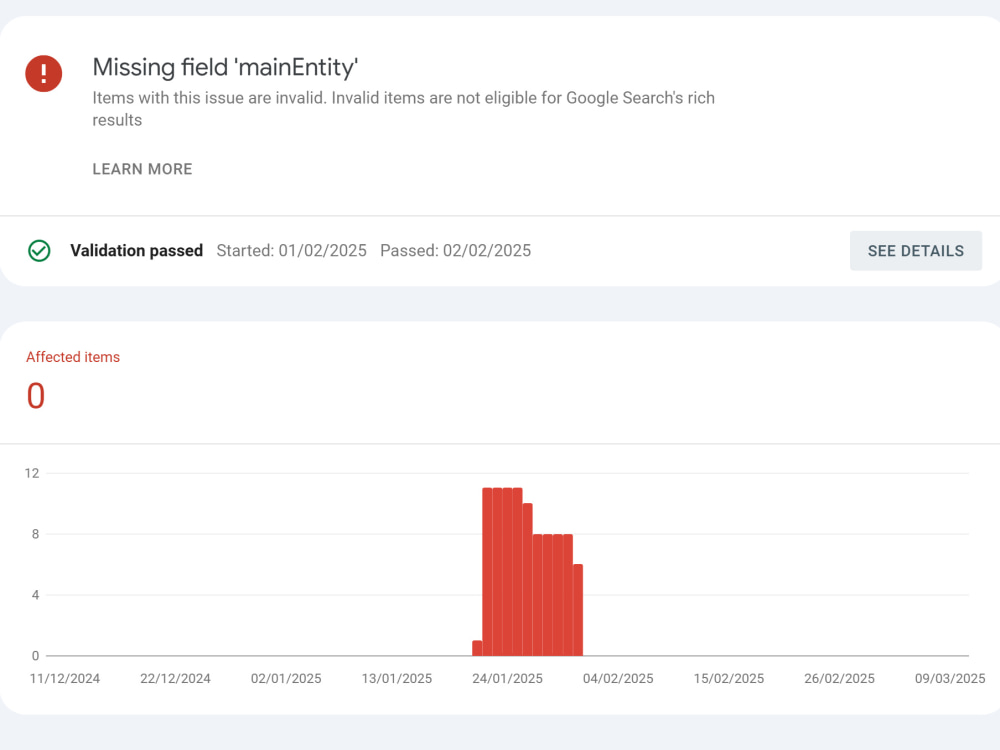Click the Passed: 02/02/2025 date text
The height and width of the screenshot is (750, 1000).
pyautogui.click(x=455, y=251)
